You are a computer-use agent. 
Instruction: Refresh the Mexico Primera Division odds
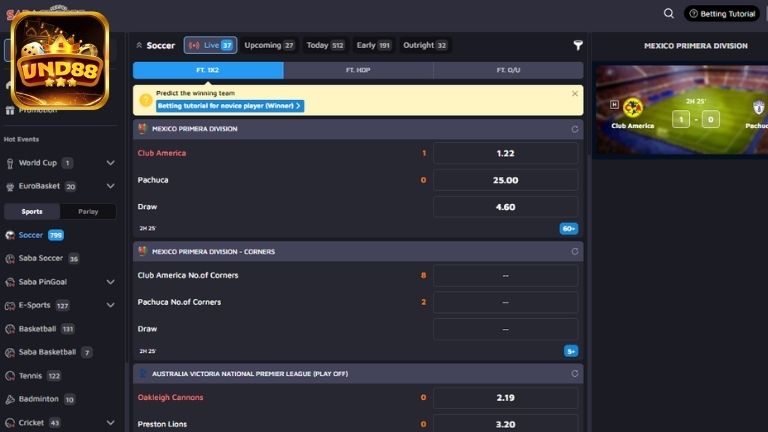click(x=574, y=129)
